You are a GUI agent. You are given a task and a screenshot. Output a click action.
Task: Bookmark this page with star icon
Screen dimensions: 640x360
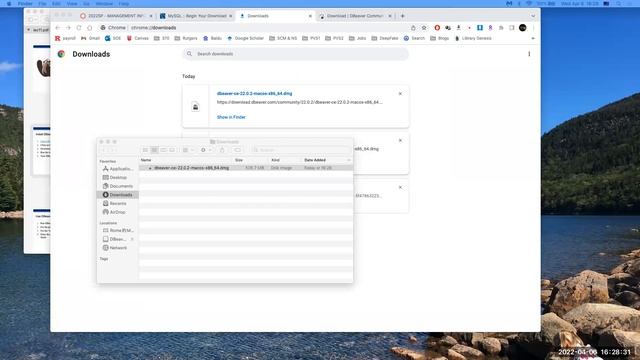(x=424, y=28)
